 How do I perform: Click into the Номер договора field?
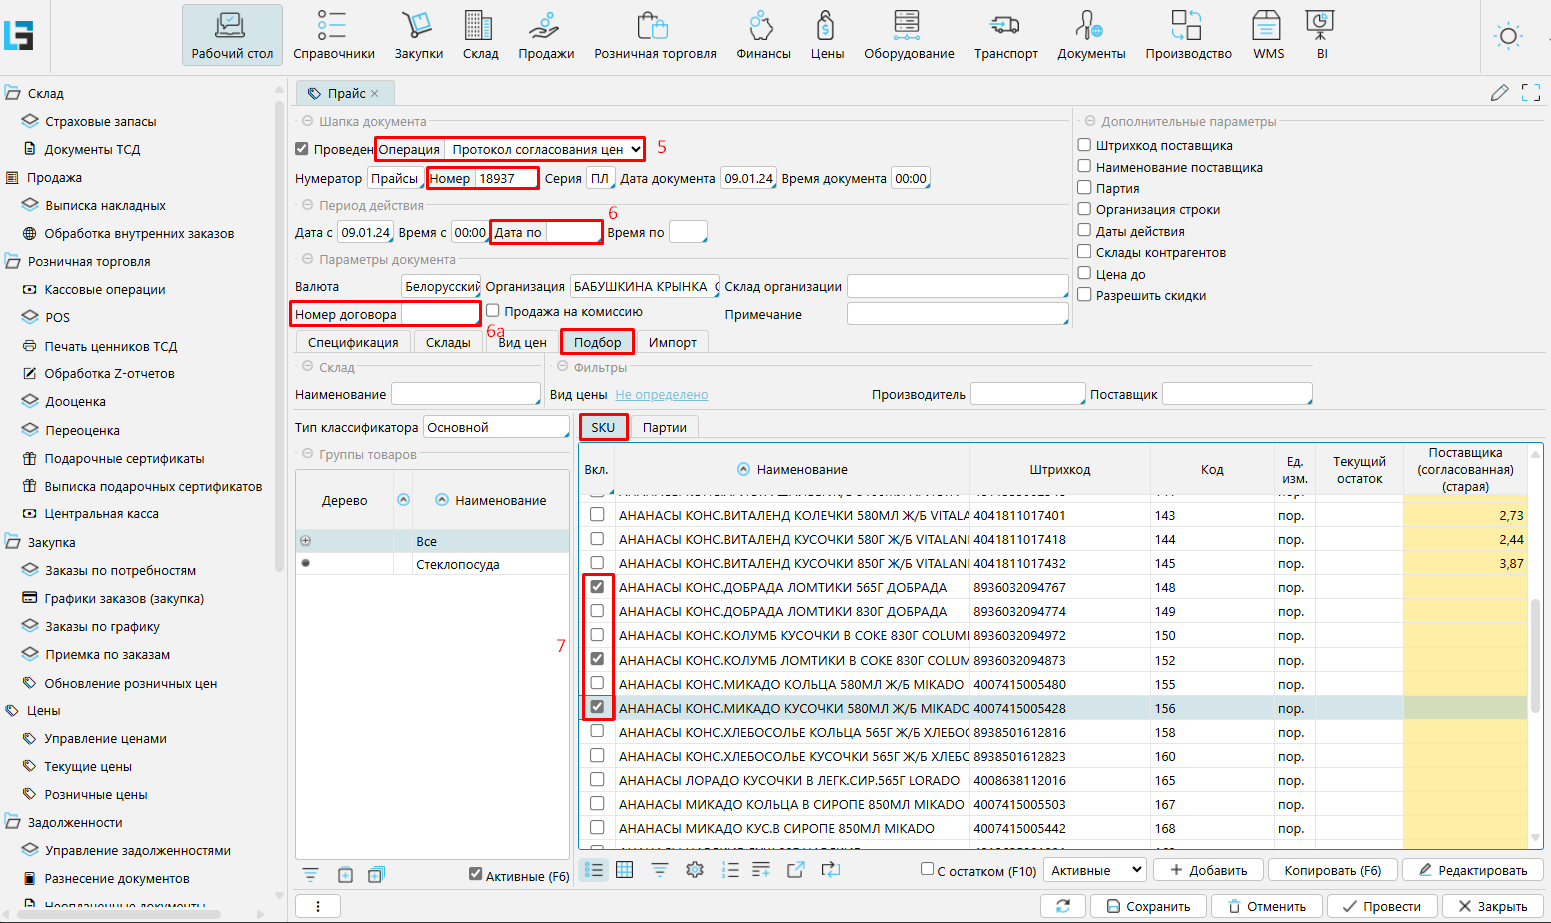(439, 314)
